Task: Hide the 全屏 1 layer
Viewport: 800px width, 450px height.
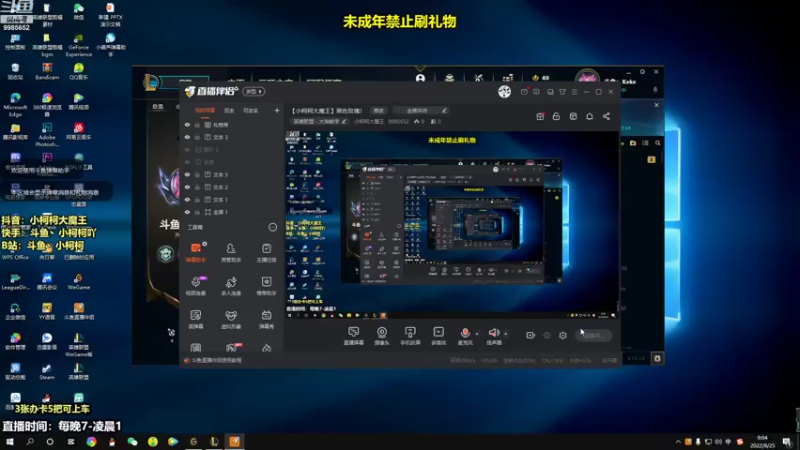Action: 187,212
